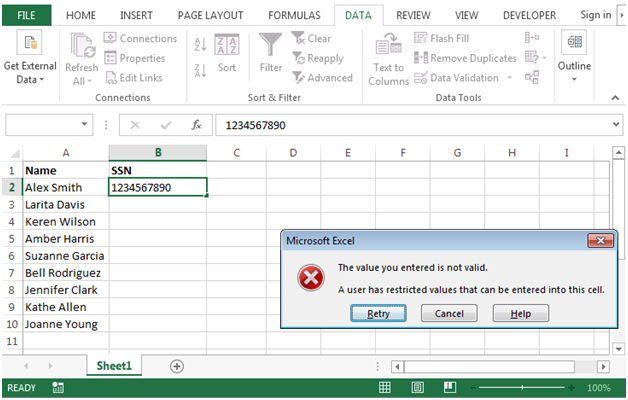Click the Get External Data icon

tap(30, 42)
